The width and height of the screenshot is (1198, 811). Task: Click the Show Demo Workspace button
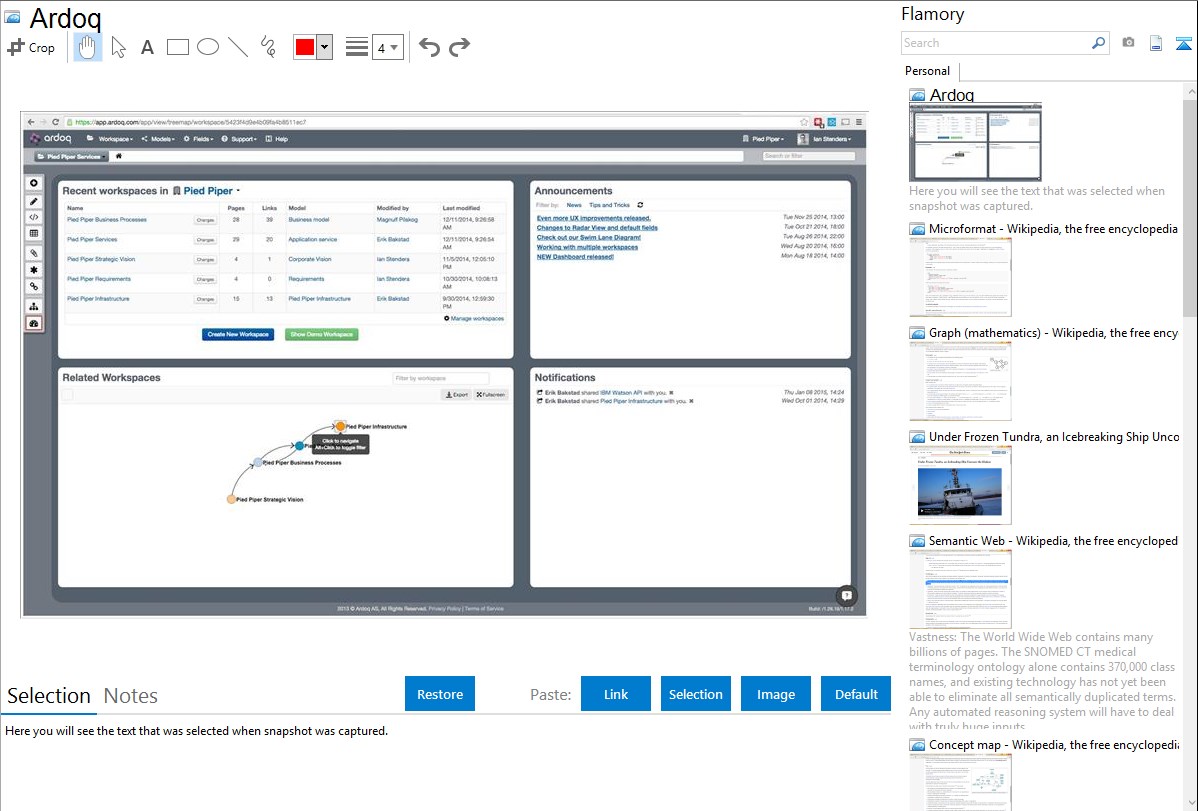coord(322,334)
